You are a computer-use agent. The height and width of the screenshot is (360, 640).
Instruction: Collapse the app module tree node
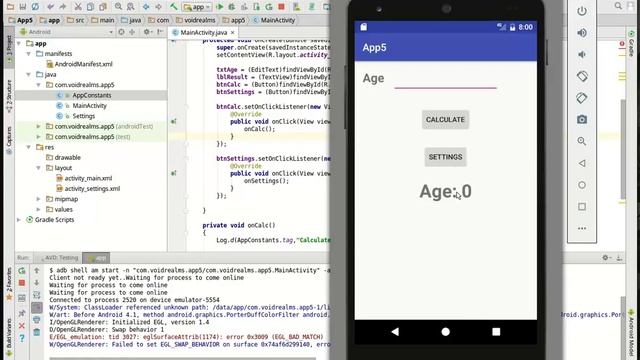coord(19,43)
